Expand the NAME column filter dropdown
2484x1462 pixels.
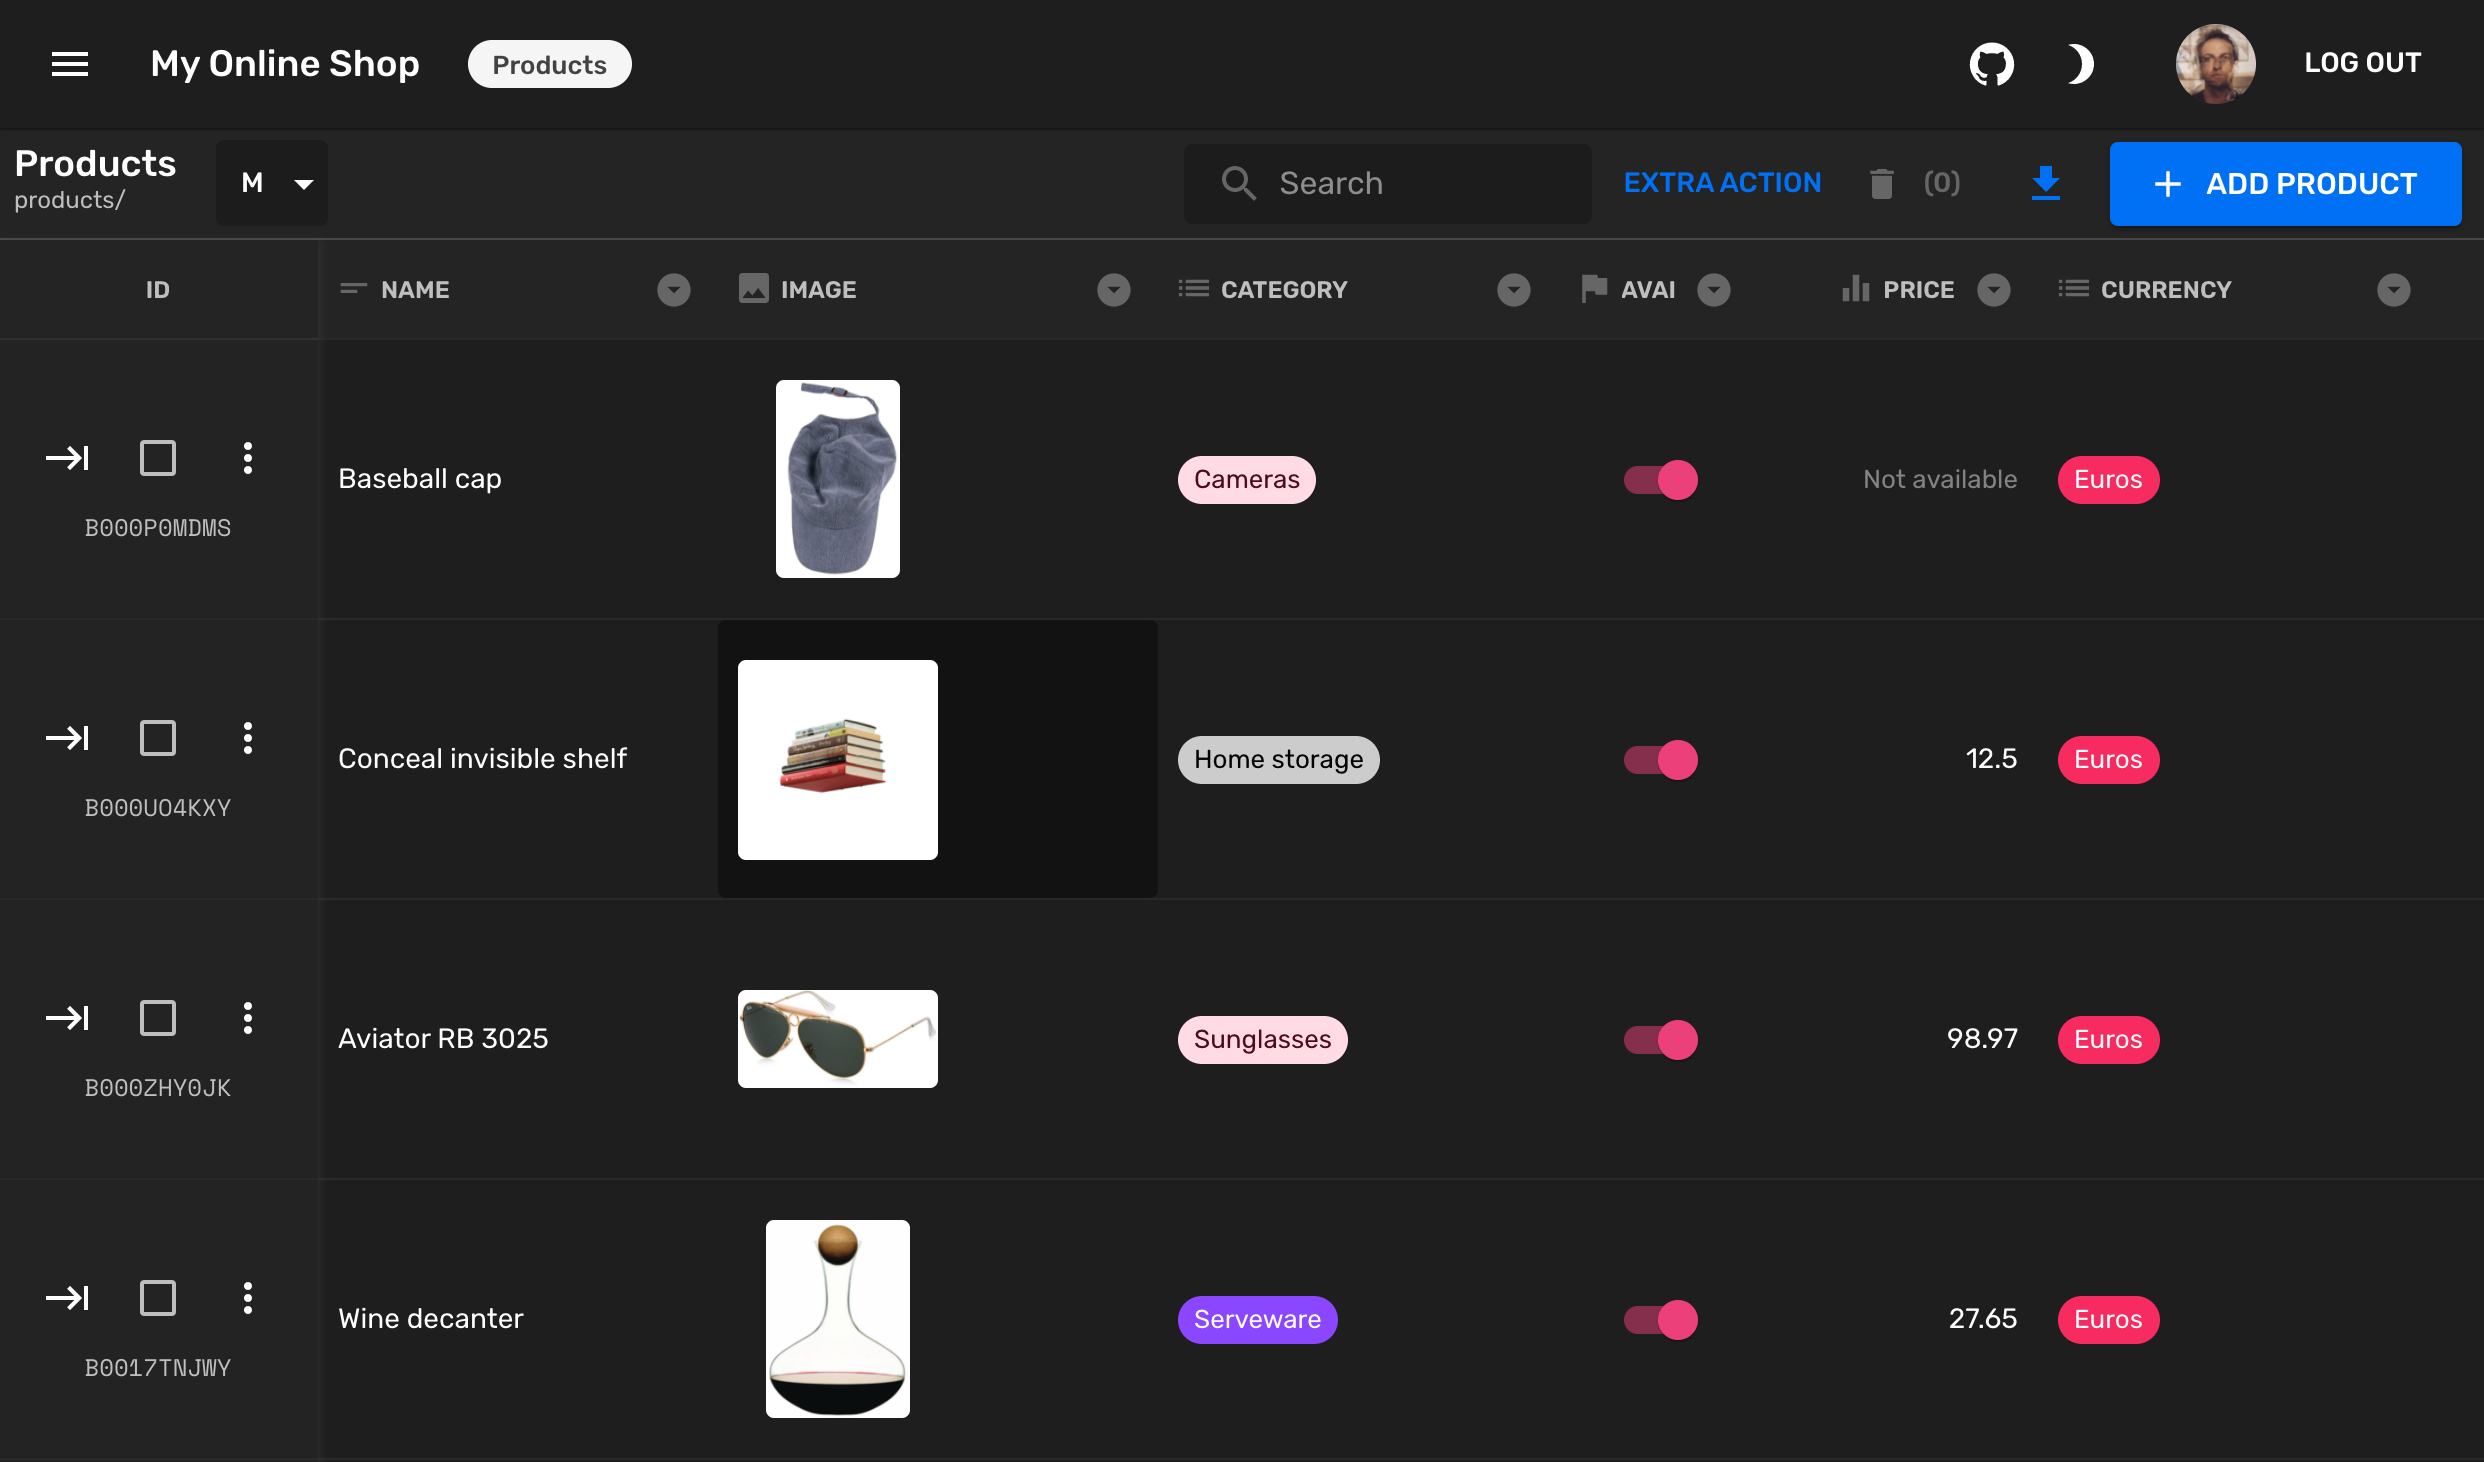click(674, 290)
